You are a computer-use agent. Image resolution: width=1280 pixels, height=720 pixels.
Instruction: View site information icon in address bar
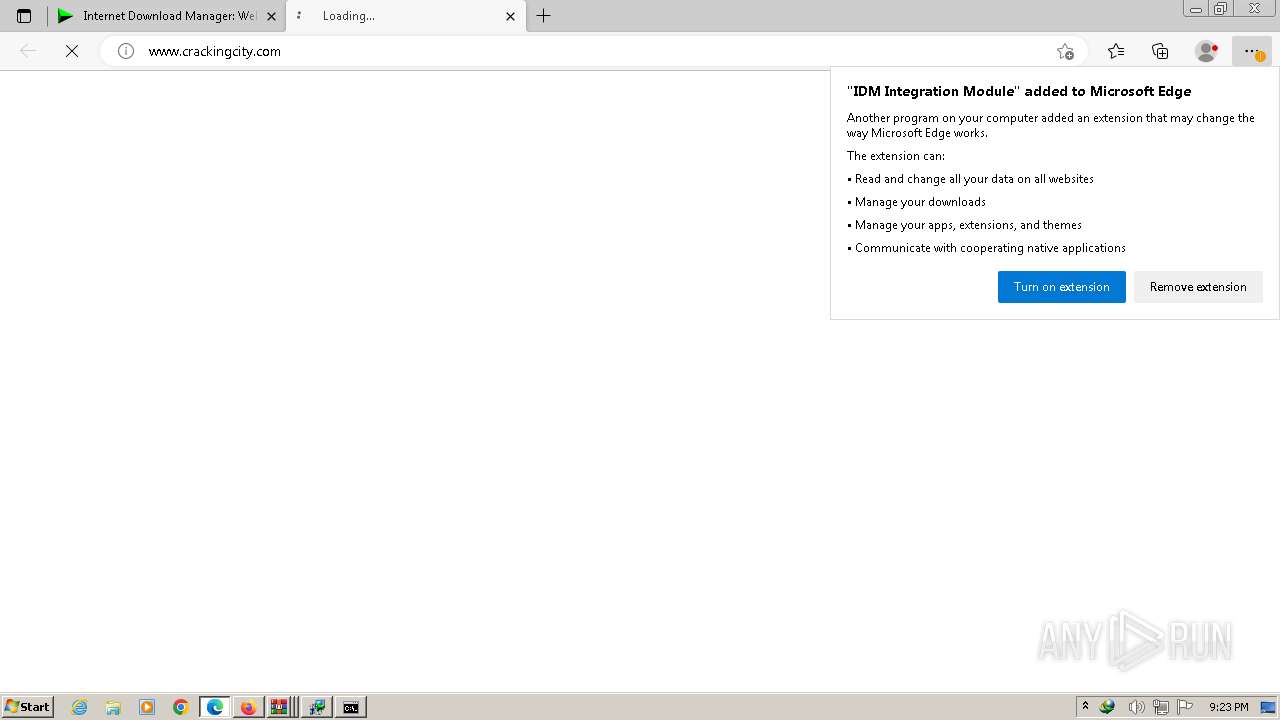pos(126,51)
